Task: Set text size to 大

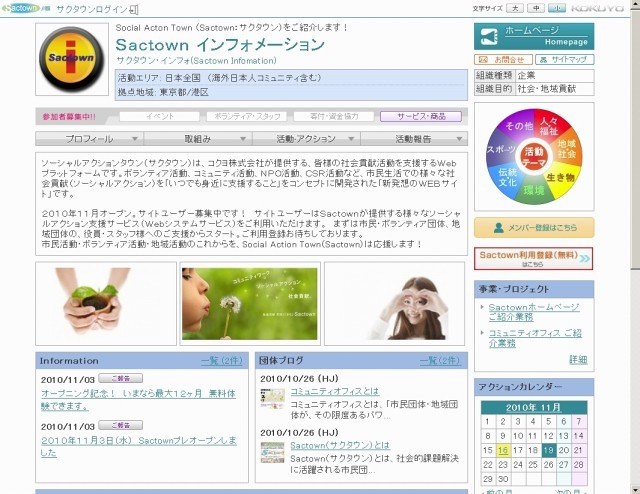Action: tap(515, 8)
